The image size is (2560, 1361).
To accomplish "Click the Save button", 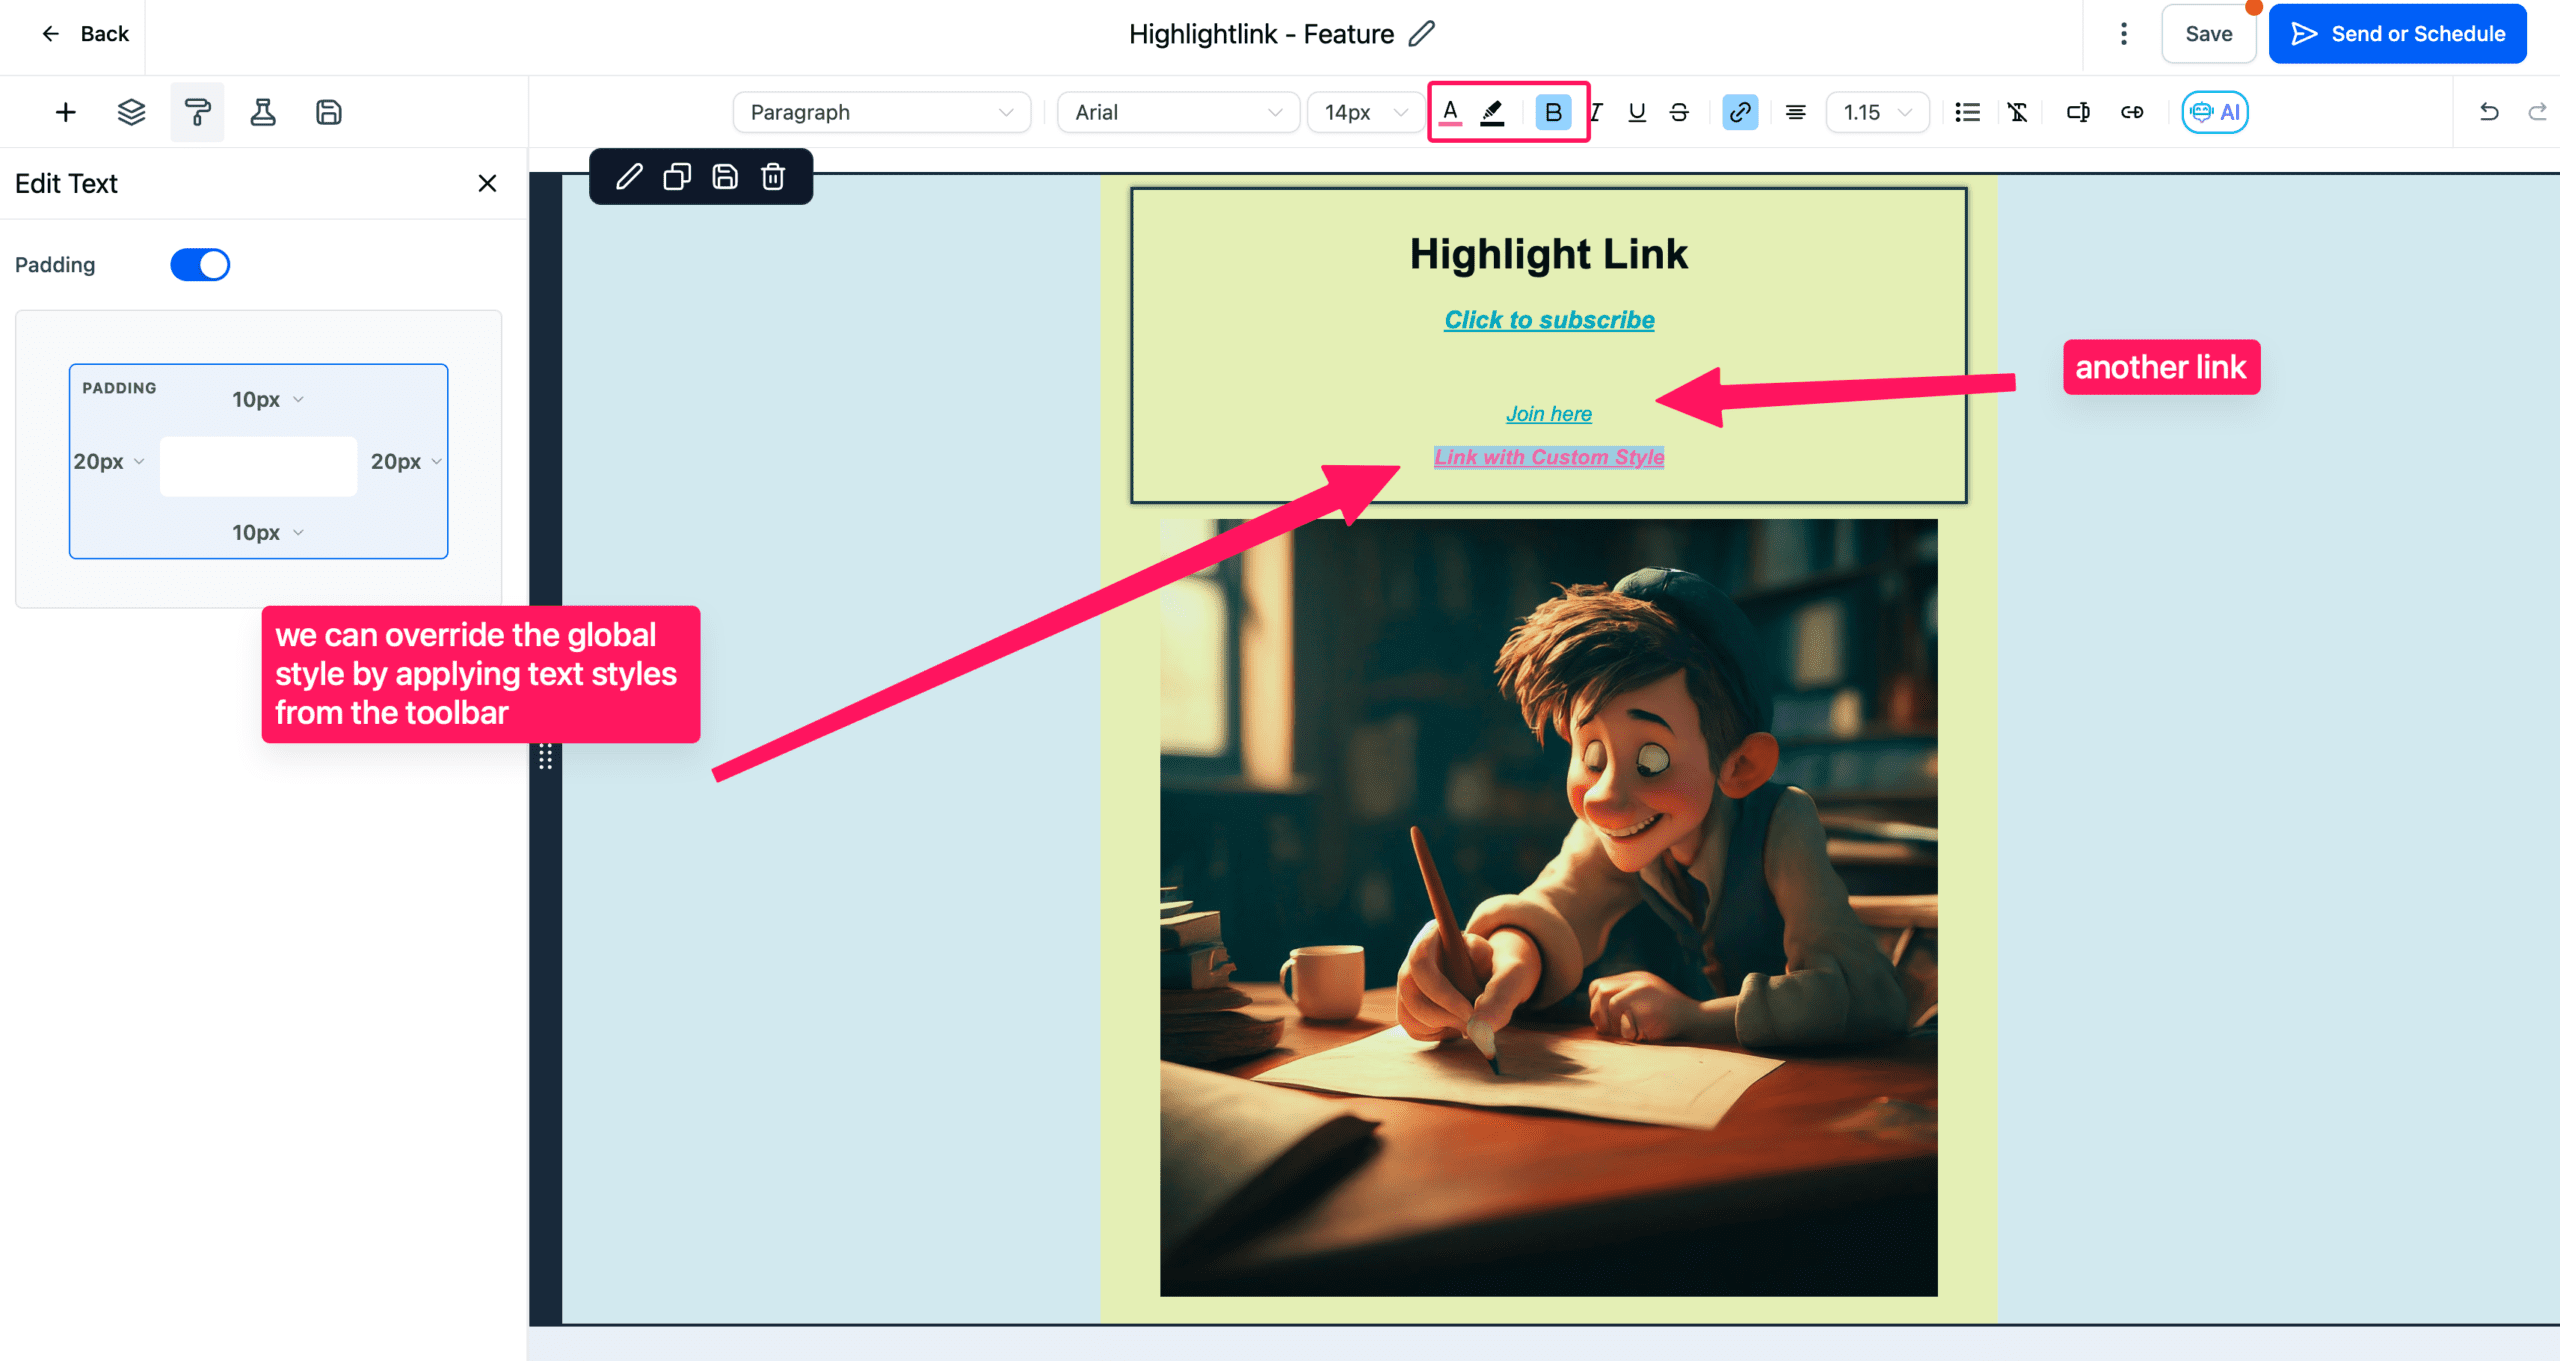I will click(x=2208, y=34).
